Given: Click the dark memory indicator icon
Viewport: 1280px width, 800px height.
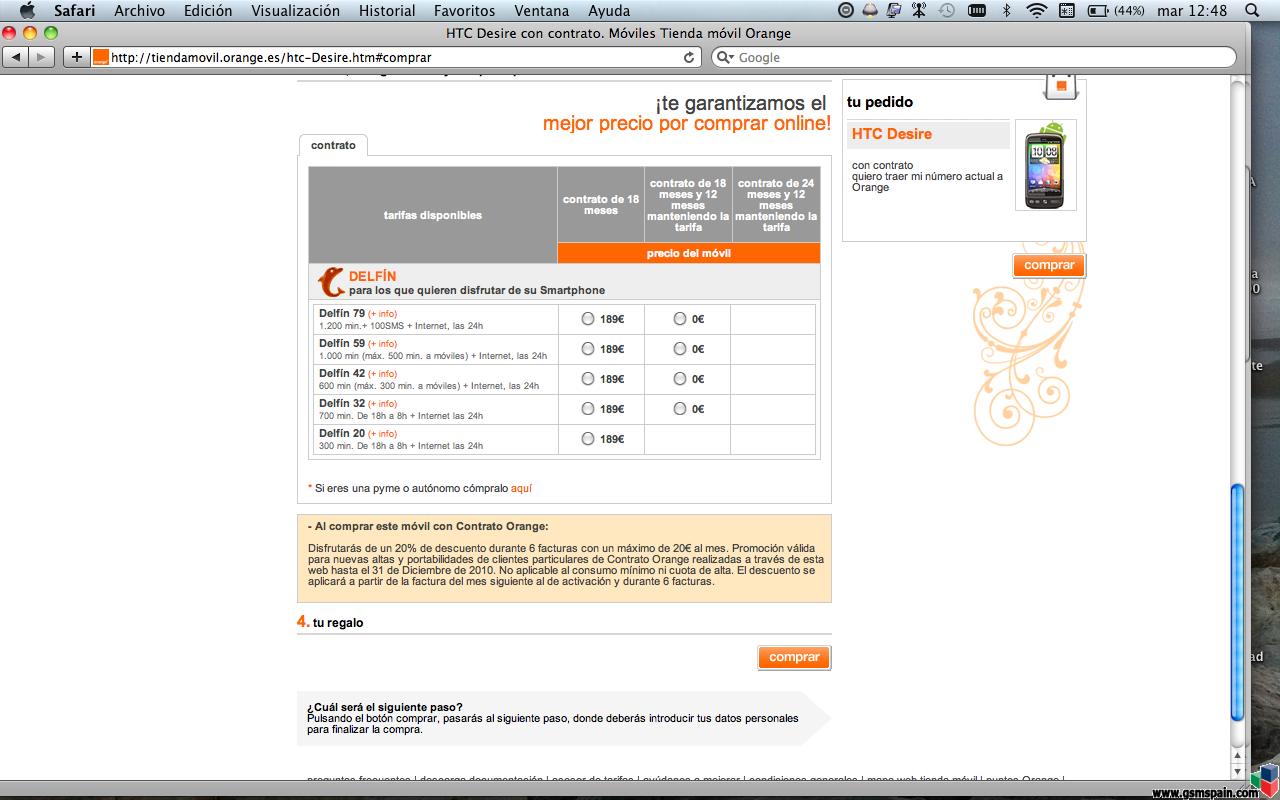Looking at the screenshot, I should (978, 11).
